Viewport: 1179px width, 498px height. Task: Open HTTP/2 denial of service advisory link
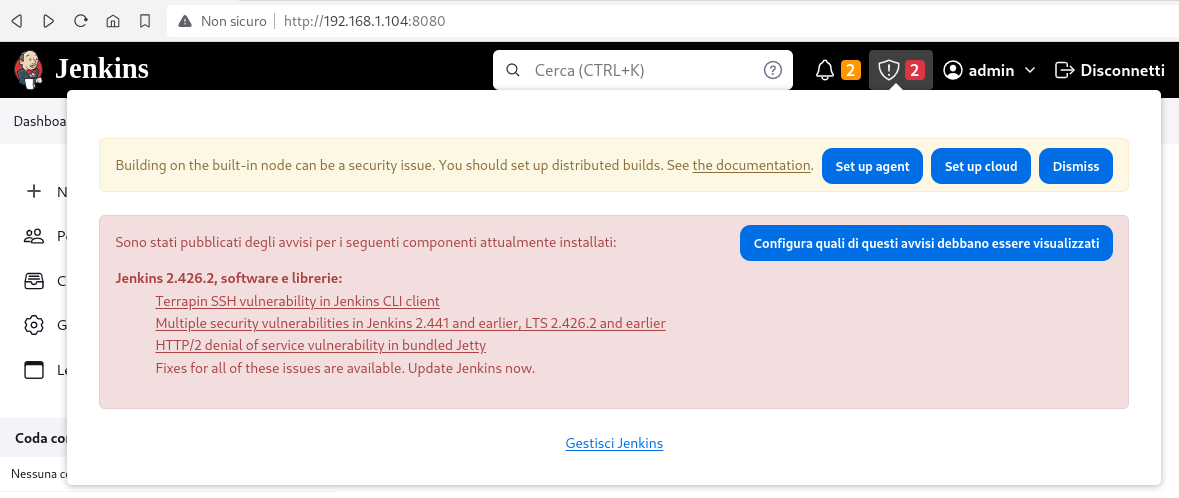pos(321,346)
